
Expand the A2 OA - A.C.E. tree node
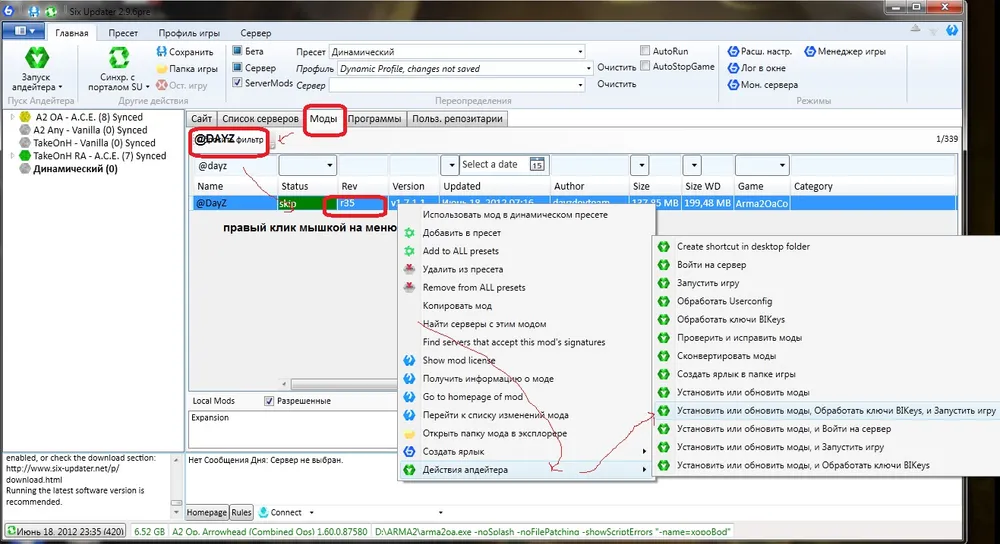click(x=13, y=117)
